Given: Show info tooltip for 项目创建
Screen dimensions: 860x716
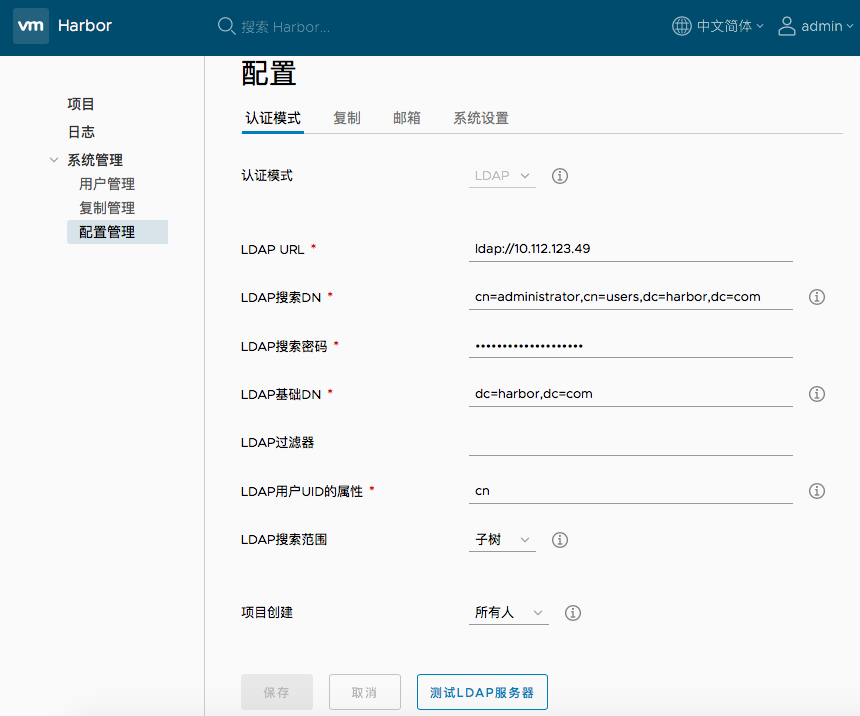Looking at the screenshot, I should click(x=573, y=613).
